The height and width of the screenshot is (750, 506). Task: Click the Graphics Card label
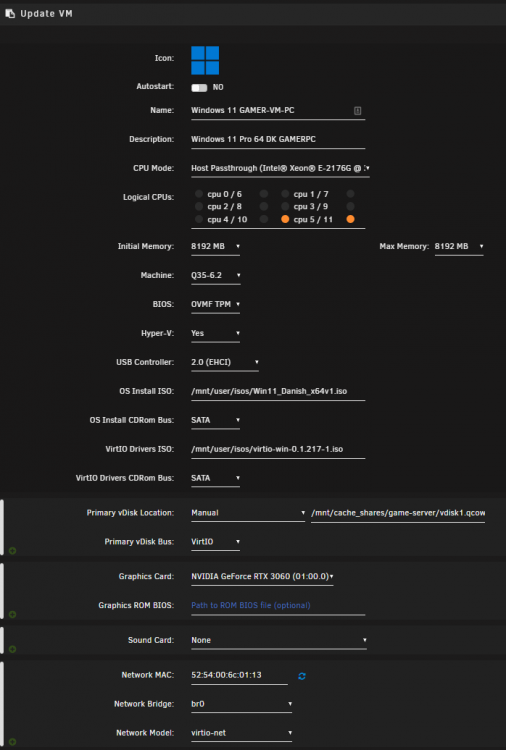pyautogui.click(x=146, y=576)
